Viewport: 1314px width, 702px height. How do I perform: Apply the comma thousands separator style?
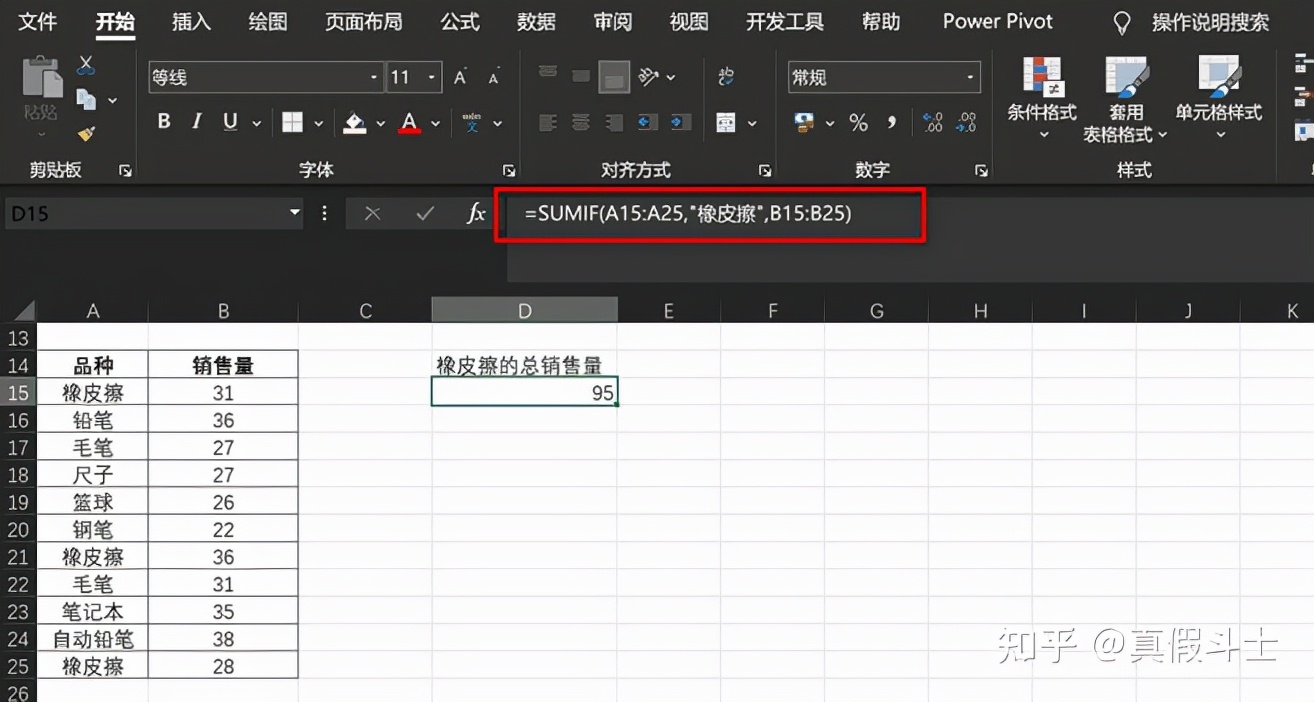(893, 122)
